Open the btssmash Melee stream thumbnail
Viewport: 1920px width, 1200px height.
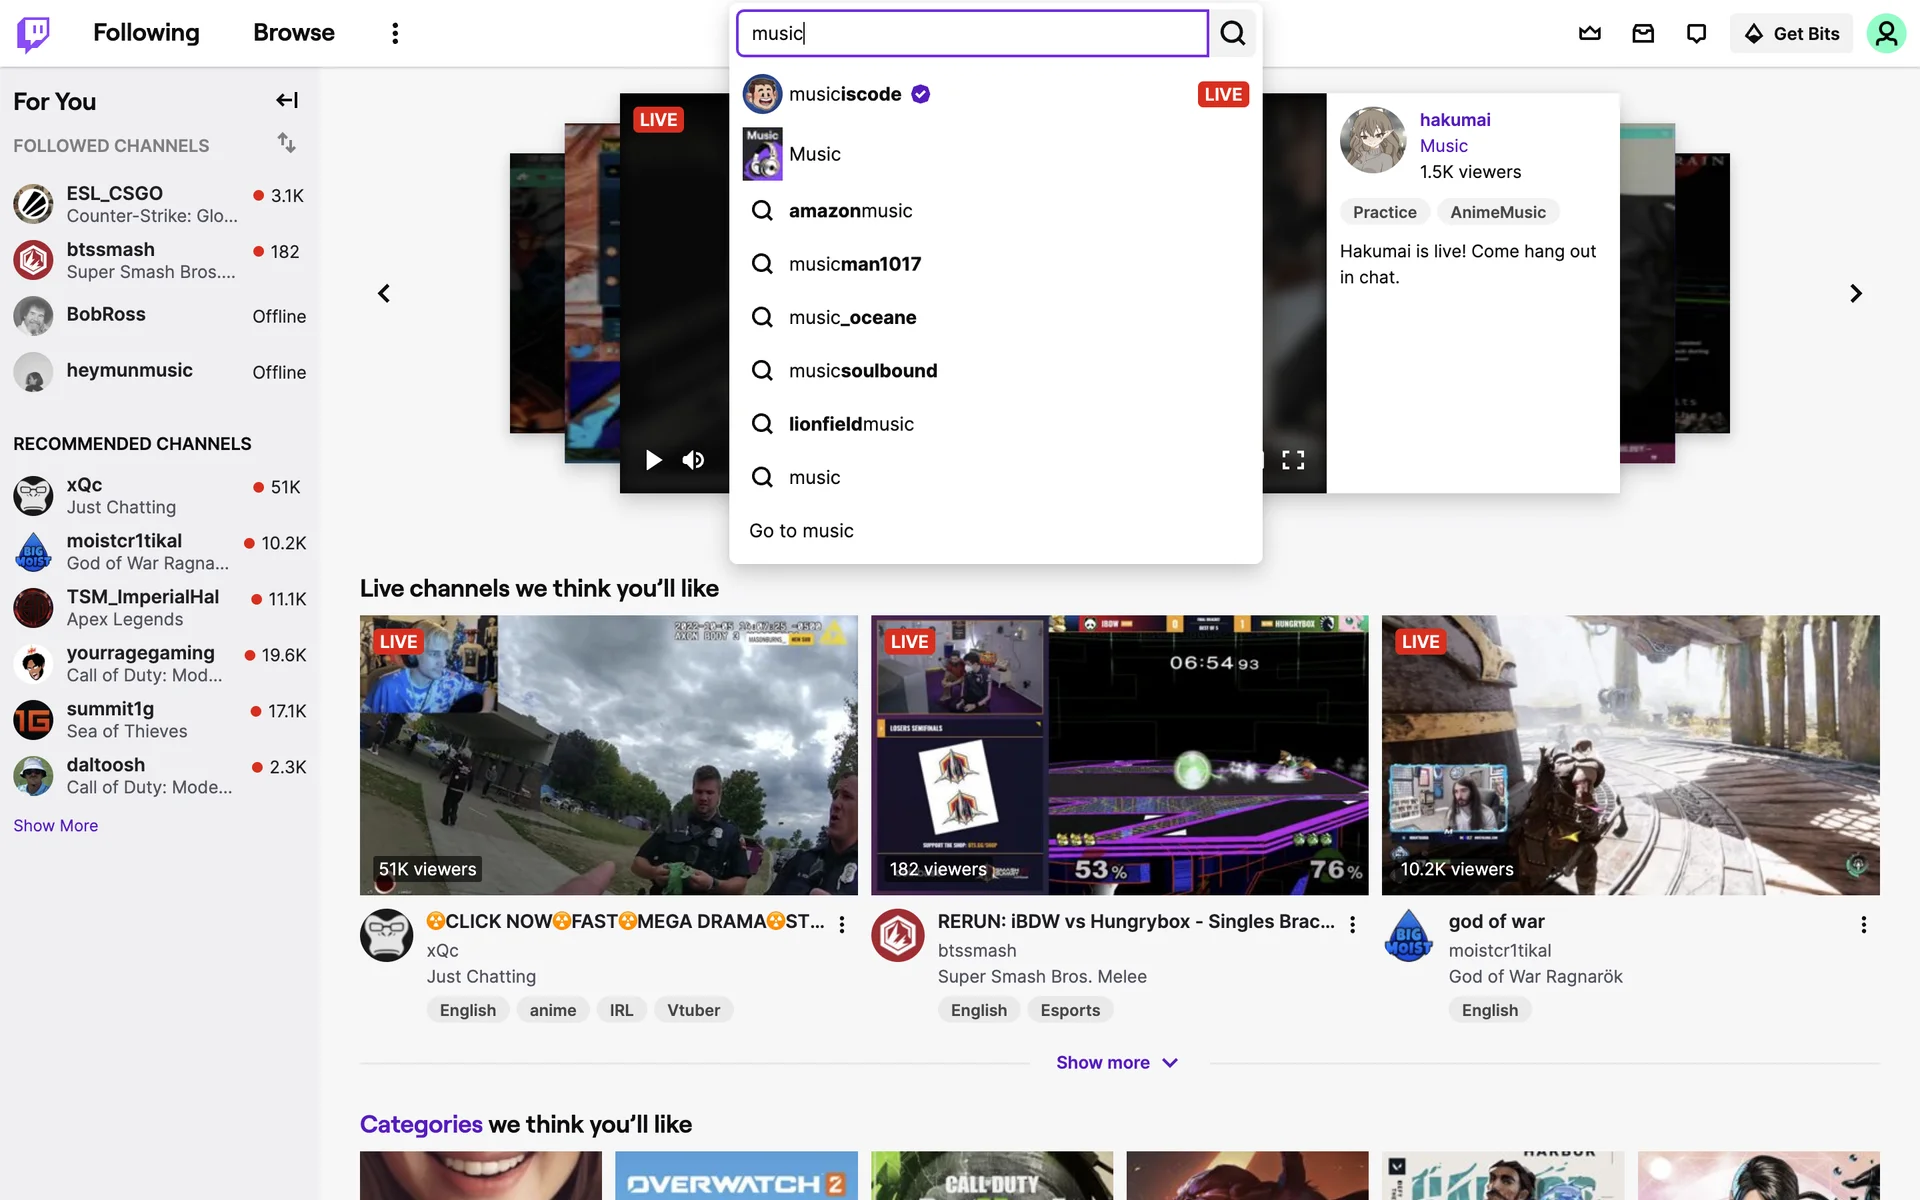click(x=1119, y=754)
